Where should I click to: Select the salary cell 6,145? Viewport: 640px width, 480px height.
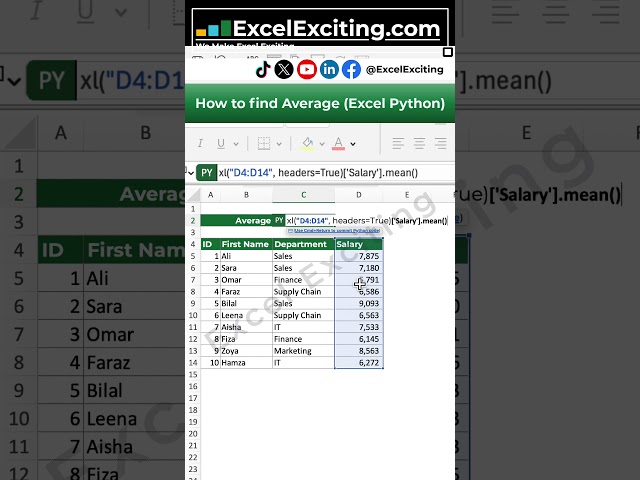click(x=359, y=339)
